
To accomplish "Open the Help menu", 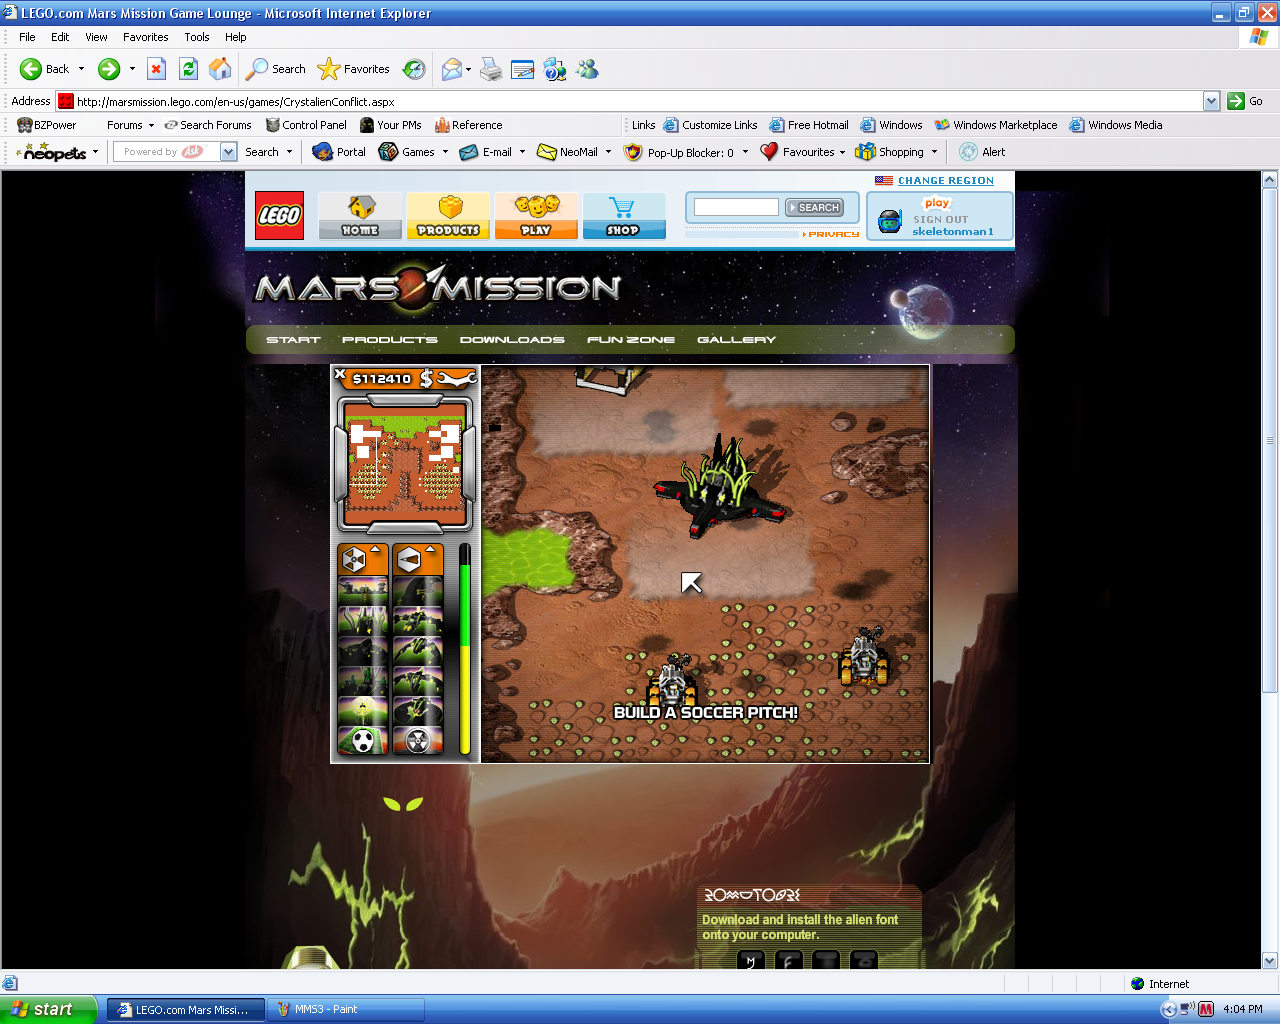I will tap(235, 37).
